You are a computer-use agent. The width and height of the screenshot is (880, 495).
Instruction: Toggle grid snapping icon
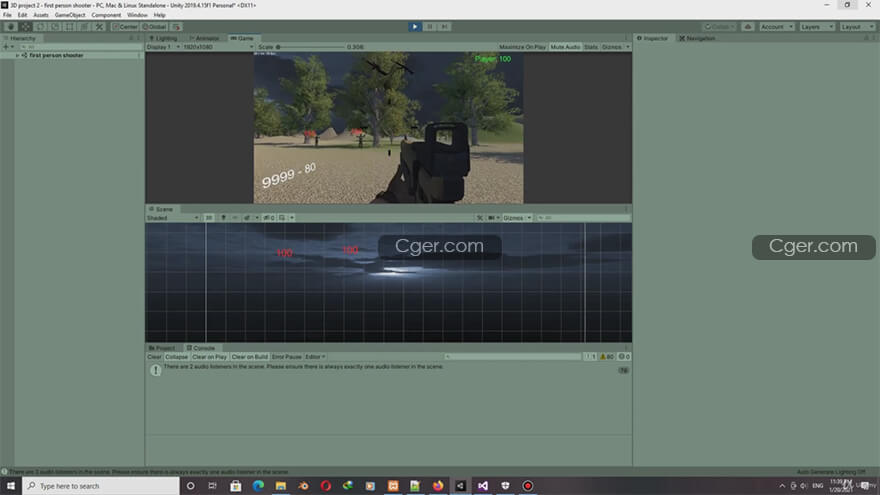pyautogui.click(x=176, y=26)
